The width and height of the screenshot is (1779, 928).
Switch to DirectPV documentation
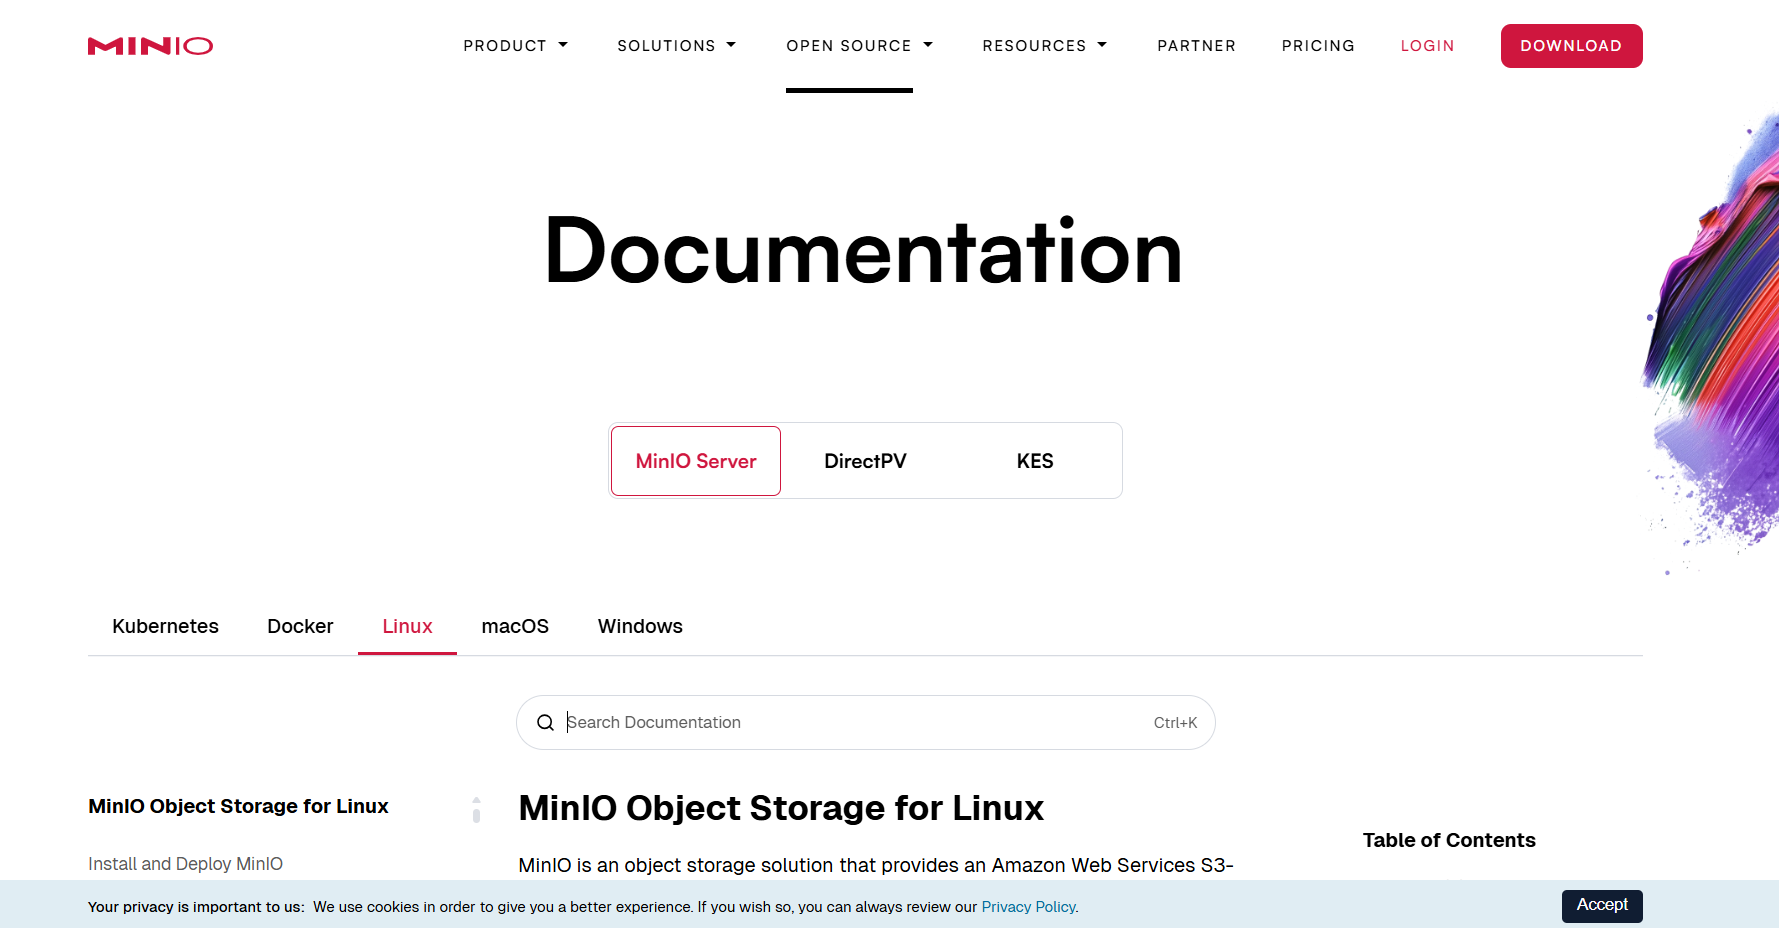[865, 461]
